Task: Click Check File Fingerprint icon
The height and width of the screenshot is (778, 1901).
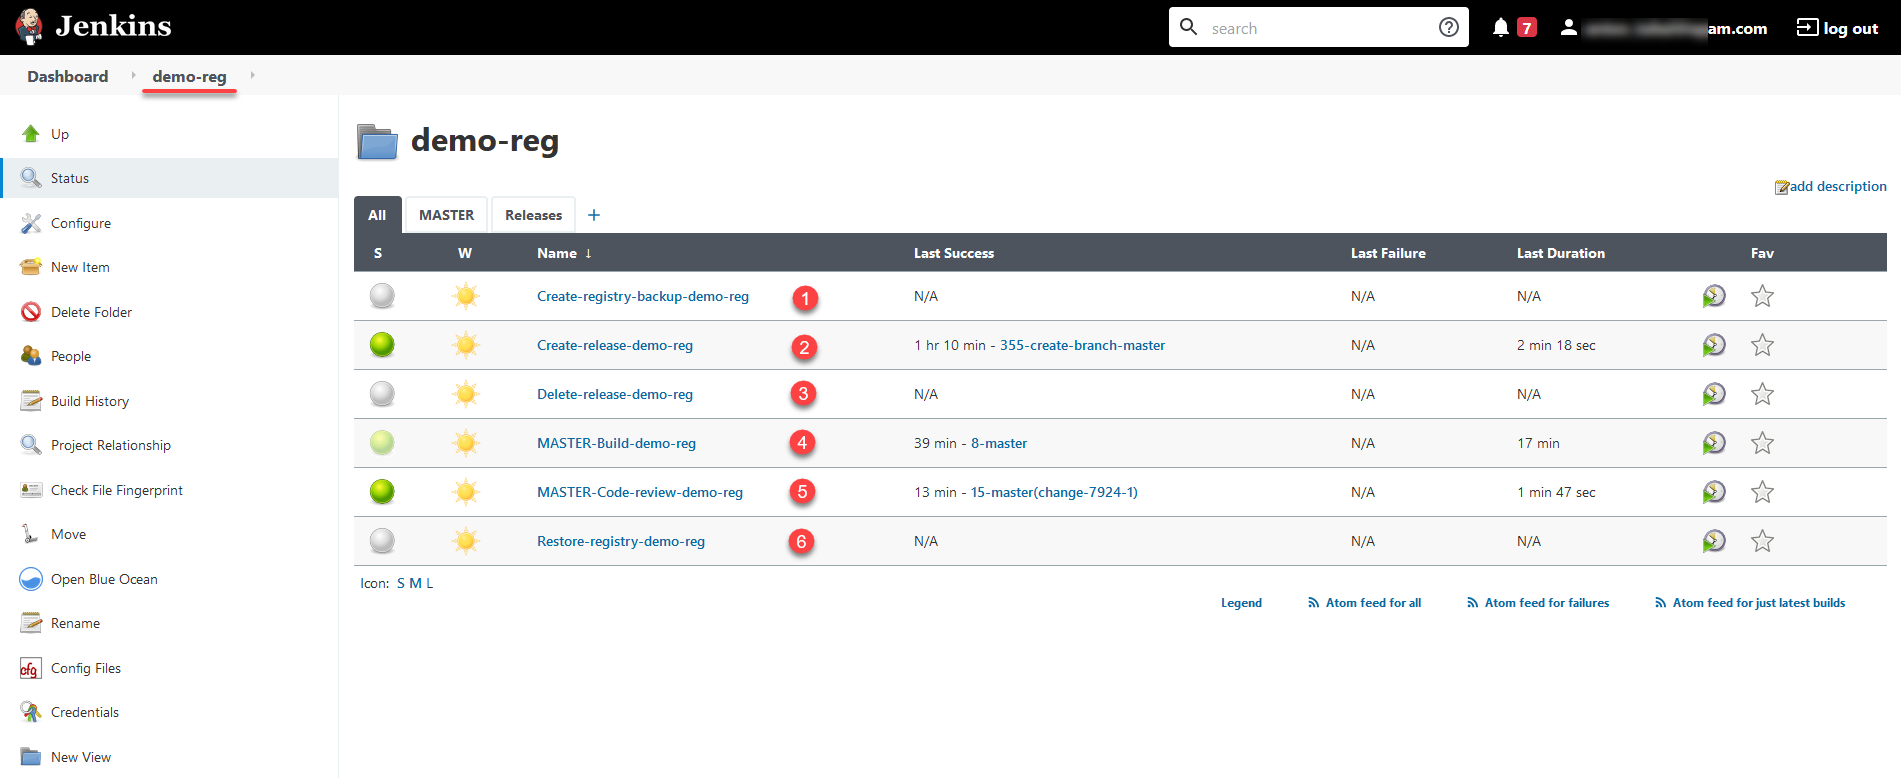Action: click(x=31, y=490)
